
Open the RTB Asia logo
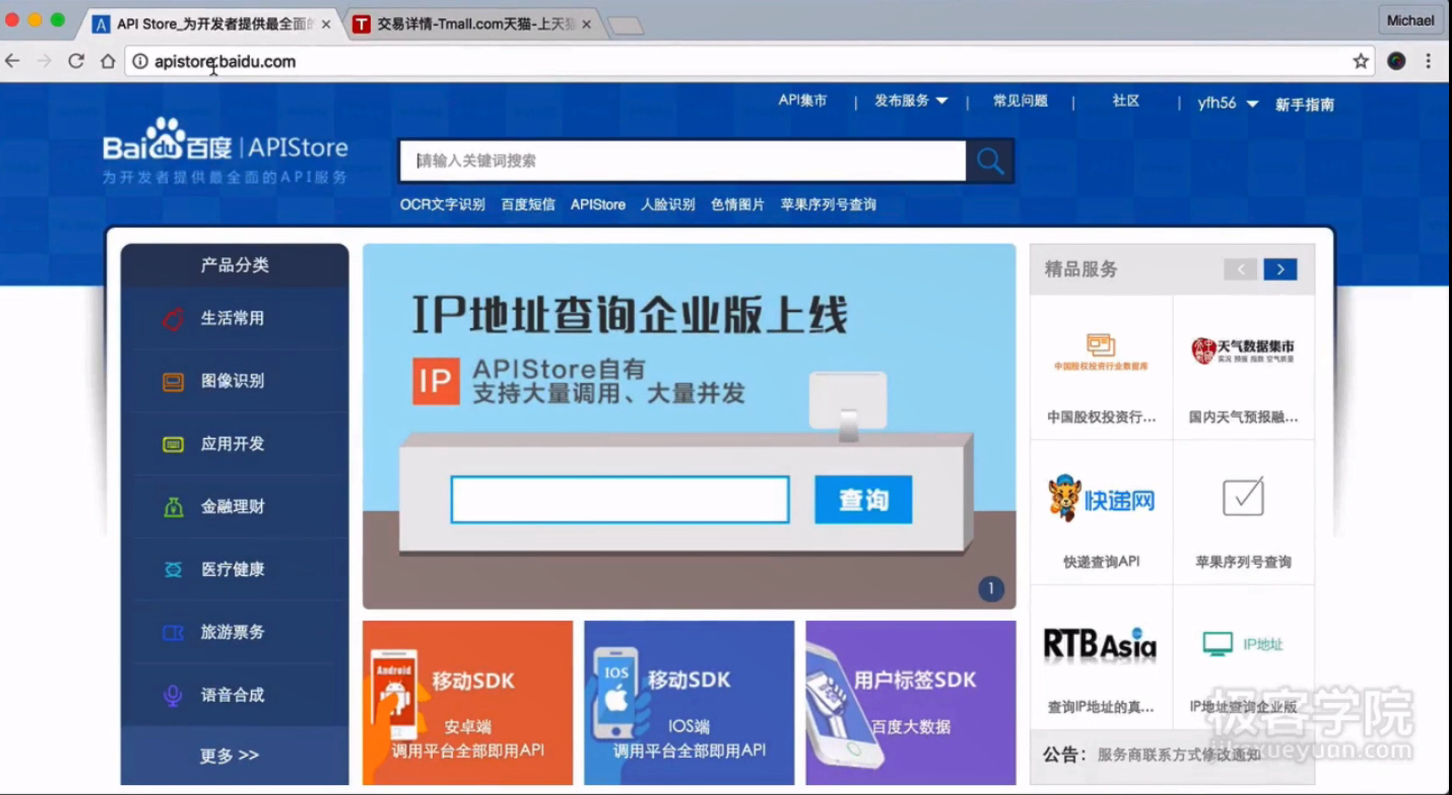click(x=1100, y=645)
